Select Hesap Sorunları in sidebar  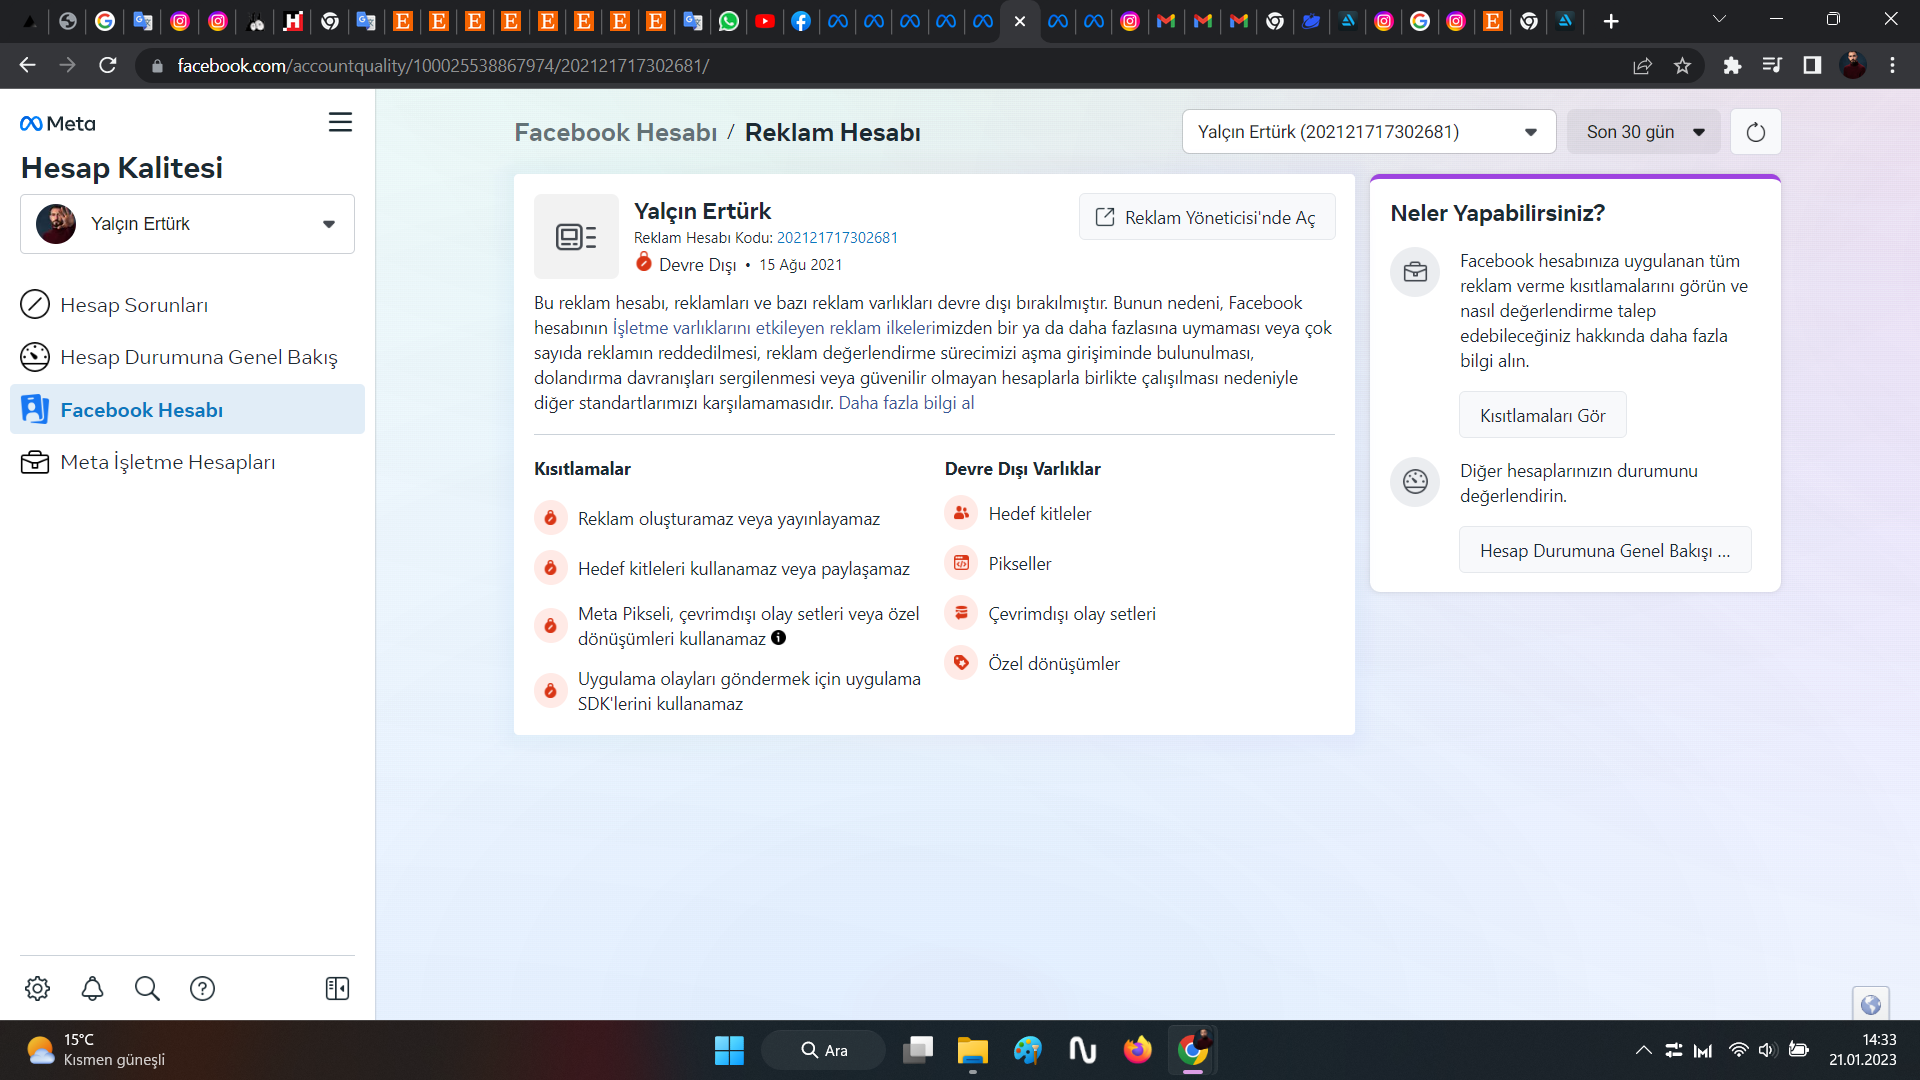pos(187,305)
